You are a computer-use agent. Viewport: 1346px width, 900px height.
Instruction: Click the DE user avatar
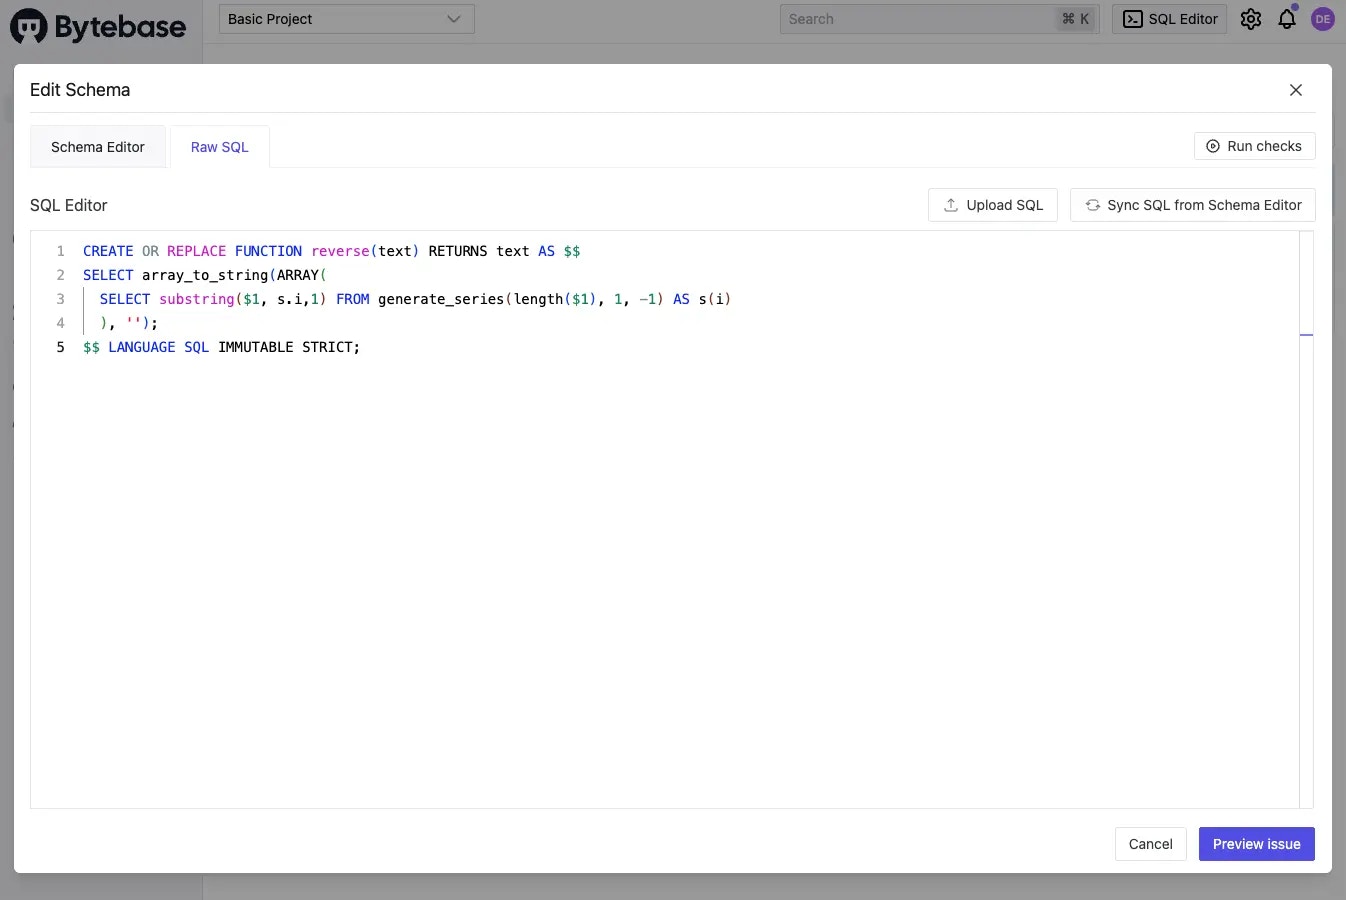coord(1322,18)
